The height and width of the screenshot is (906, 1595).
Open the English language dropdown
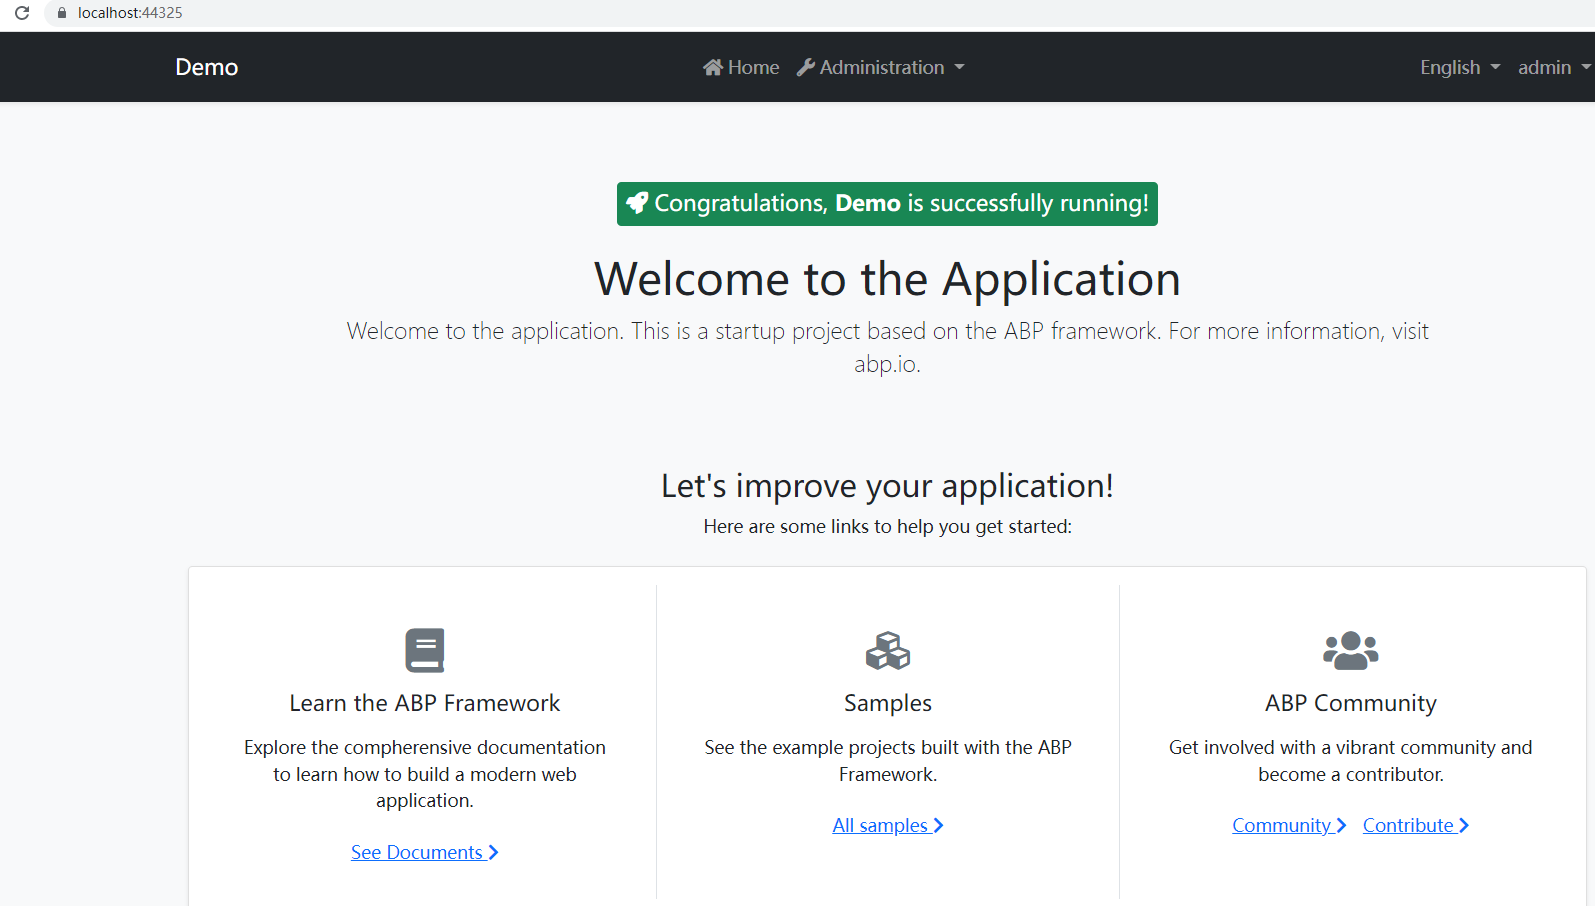1459,67
